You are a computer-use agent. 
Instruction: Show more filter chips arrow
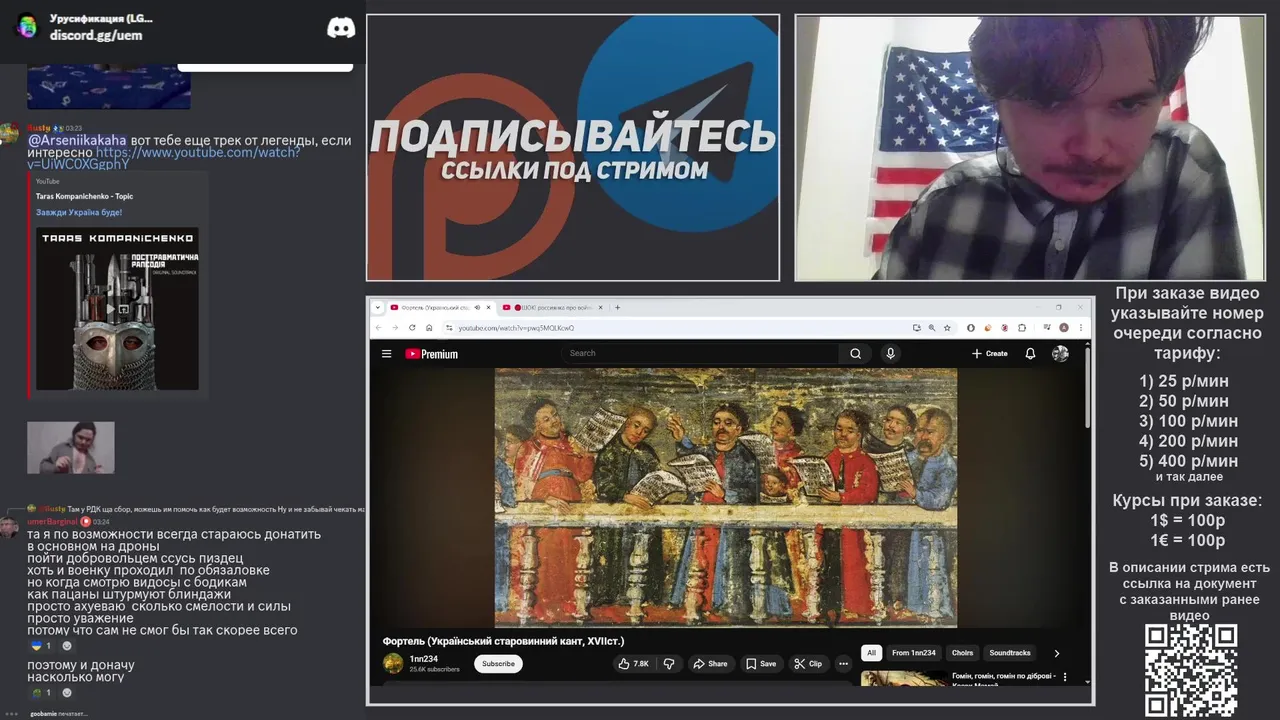pyautogui.click(x=1057, y=653)
